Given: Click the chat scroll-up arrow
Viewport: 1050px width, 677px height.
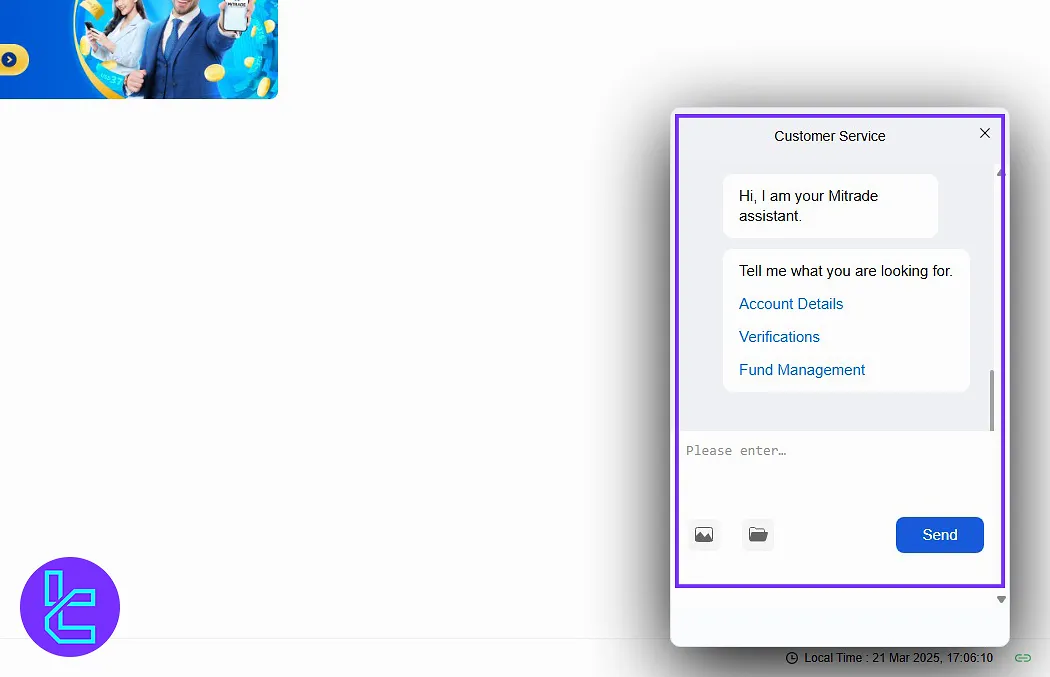Looking at the screenshot, I should click(1000, 172).
